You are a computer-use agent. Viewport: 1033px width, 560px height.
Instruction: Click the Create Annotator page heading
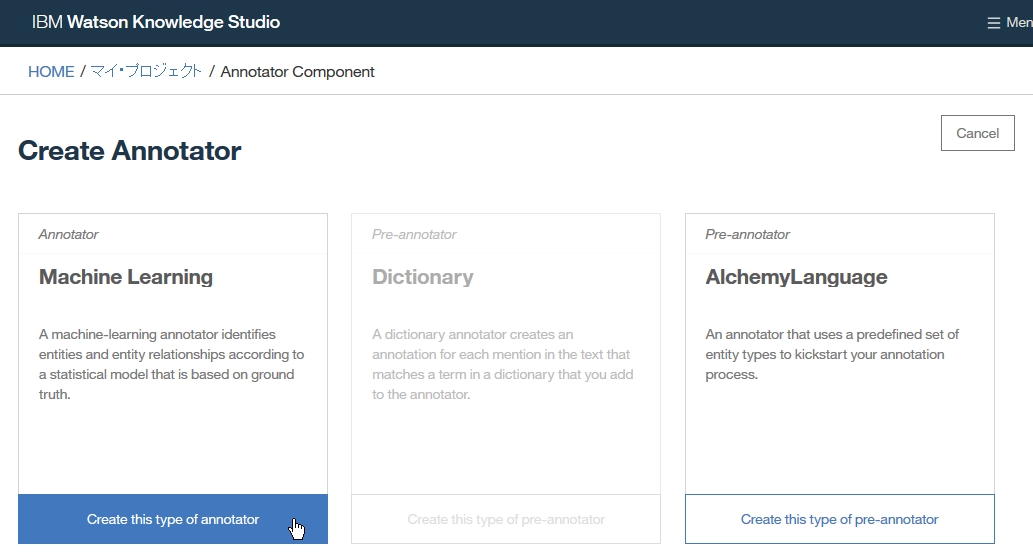pos(130,151)
